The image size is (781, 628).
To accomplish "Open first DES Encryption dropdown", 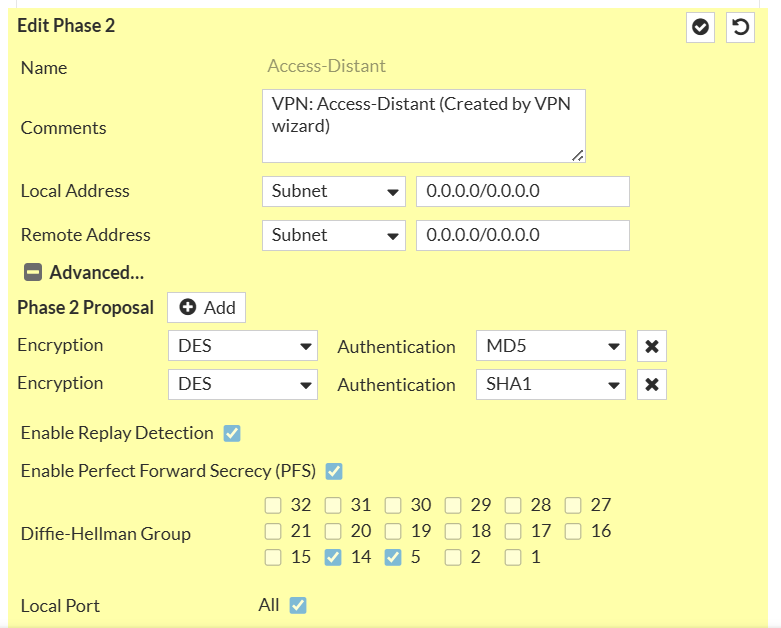I will click(242, 346).
